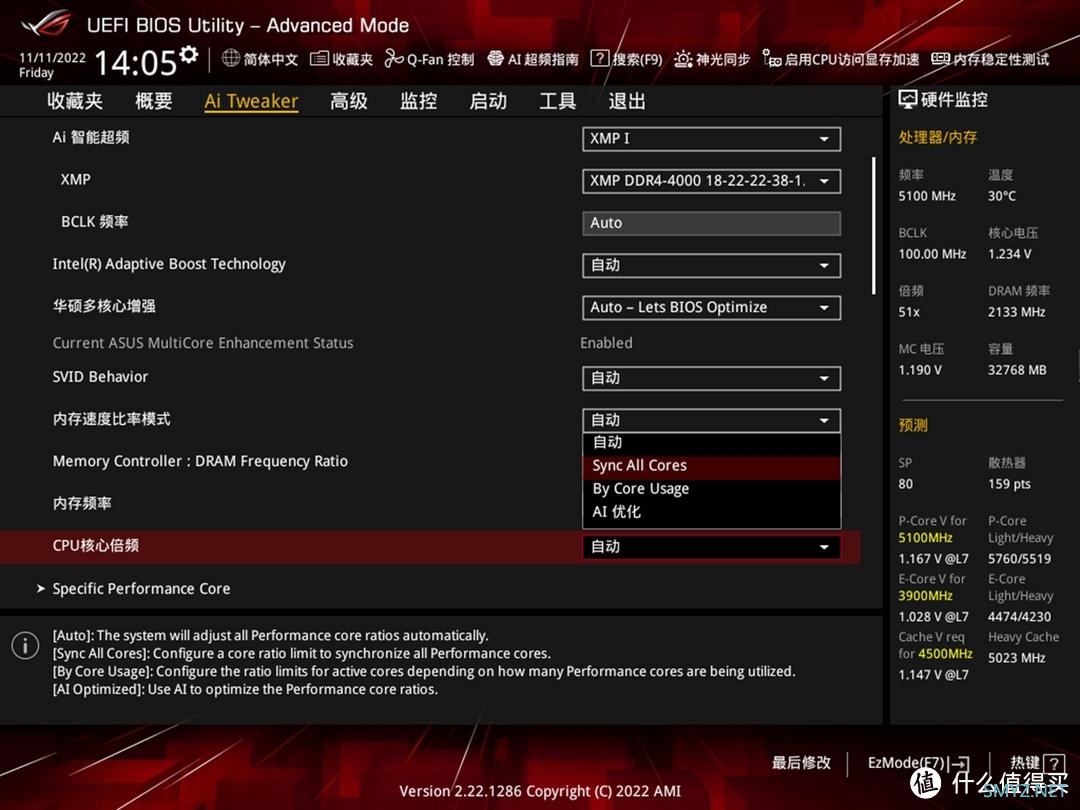Open 华硕多核心增强 Auto dropdown
1080x810 pixels.
(x=712, y=307)
